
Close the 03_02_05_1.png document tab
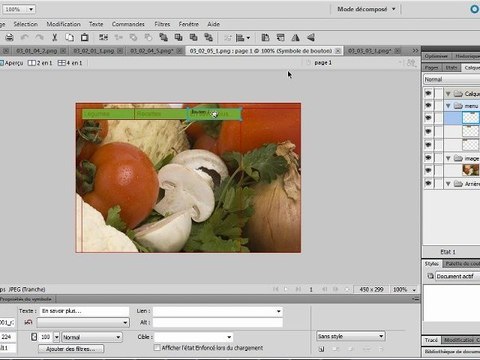(338, 51)
